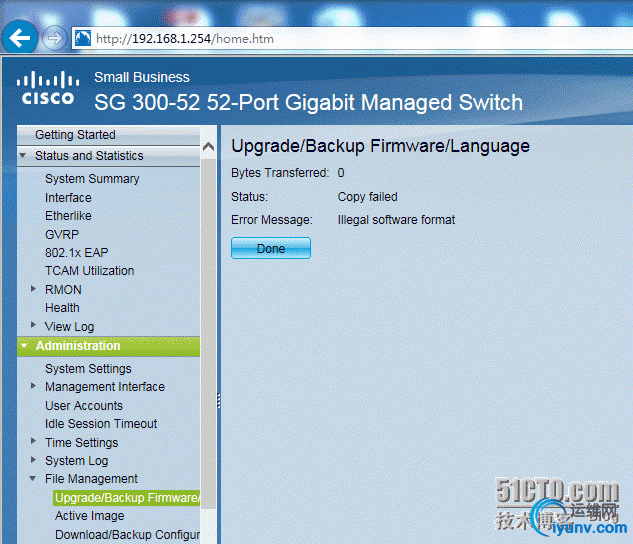Expand the View Log tree arrow
This screenshot has width=633, height=544.
click(x=34, y=325)
